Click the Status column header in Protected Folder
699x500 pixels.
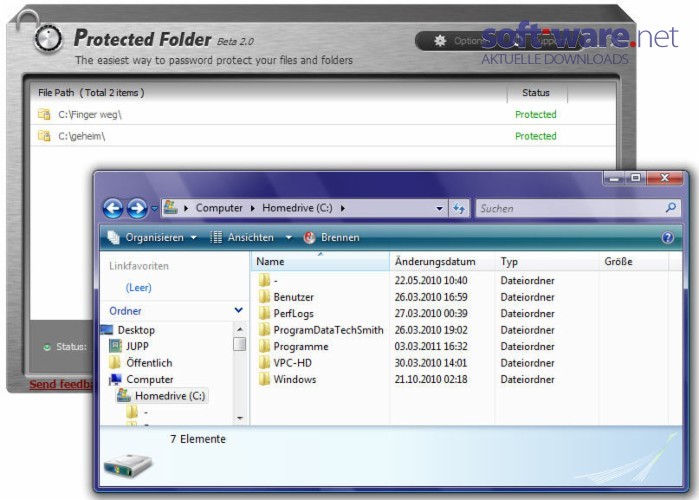pyautogui.click(x=536, y=93)
